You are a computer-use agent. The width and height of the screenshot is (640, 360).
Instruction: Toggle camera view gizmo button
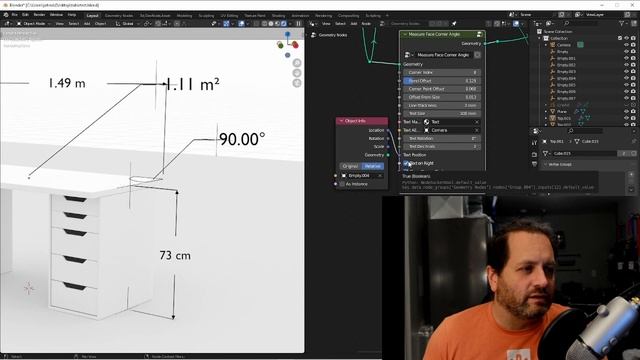coord(297,83)
